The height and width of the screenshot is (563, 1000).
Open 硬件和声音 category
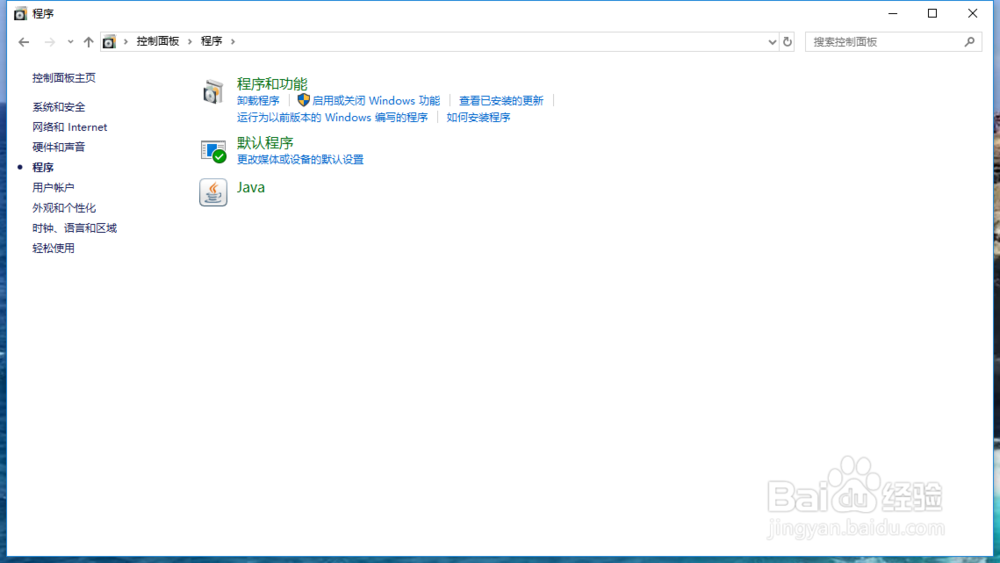(59, 147)
